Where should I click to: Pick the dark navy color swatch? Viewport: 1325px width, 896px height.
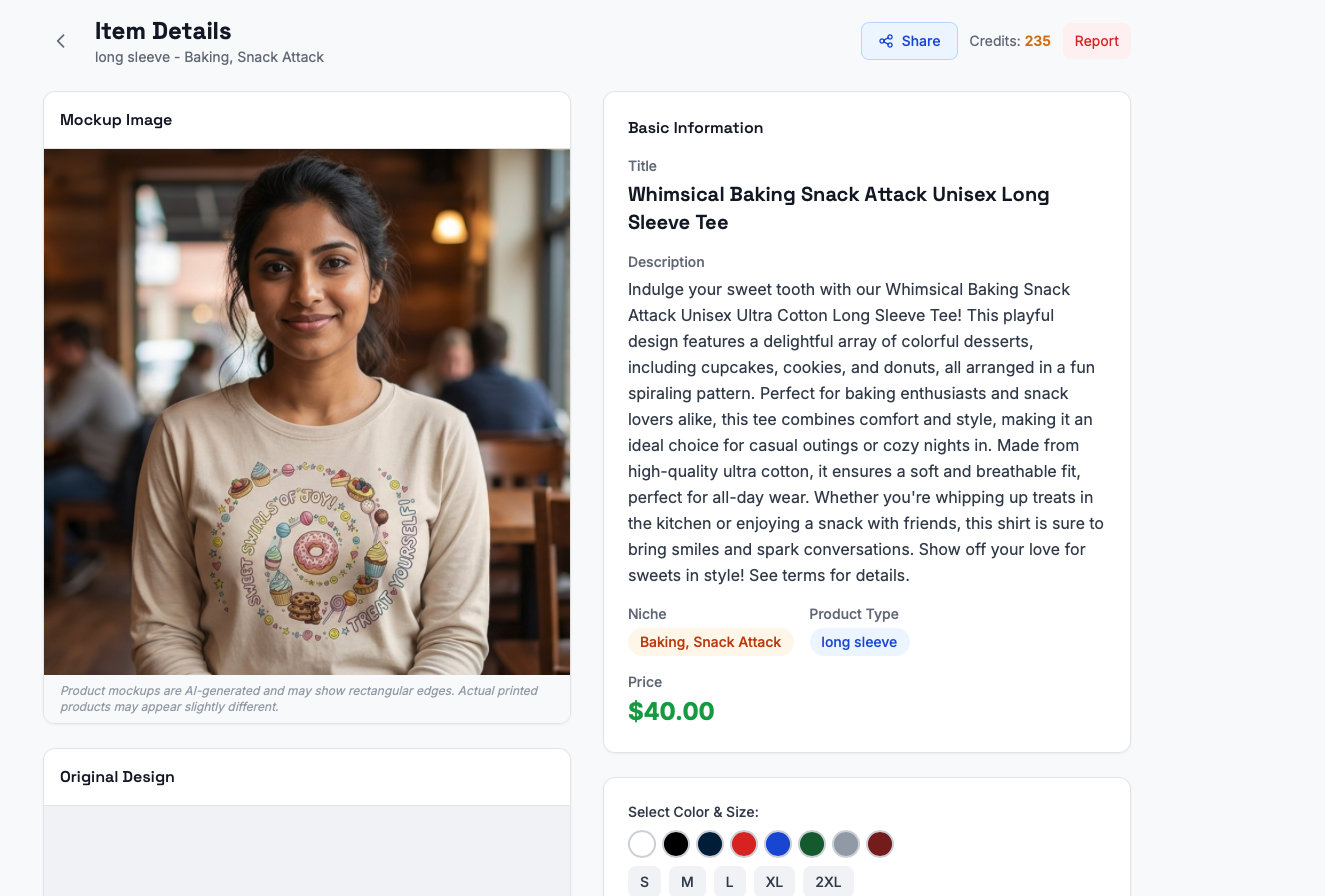(710, 844)
